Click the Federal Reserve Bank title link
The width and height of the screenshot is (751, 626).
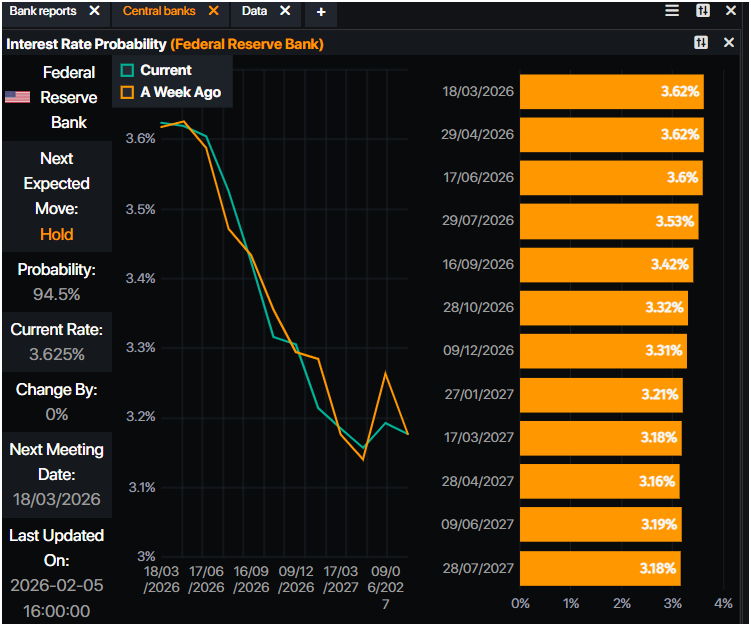click(246, 44)
